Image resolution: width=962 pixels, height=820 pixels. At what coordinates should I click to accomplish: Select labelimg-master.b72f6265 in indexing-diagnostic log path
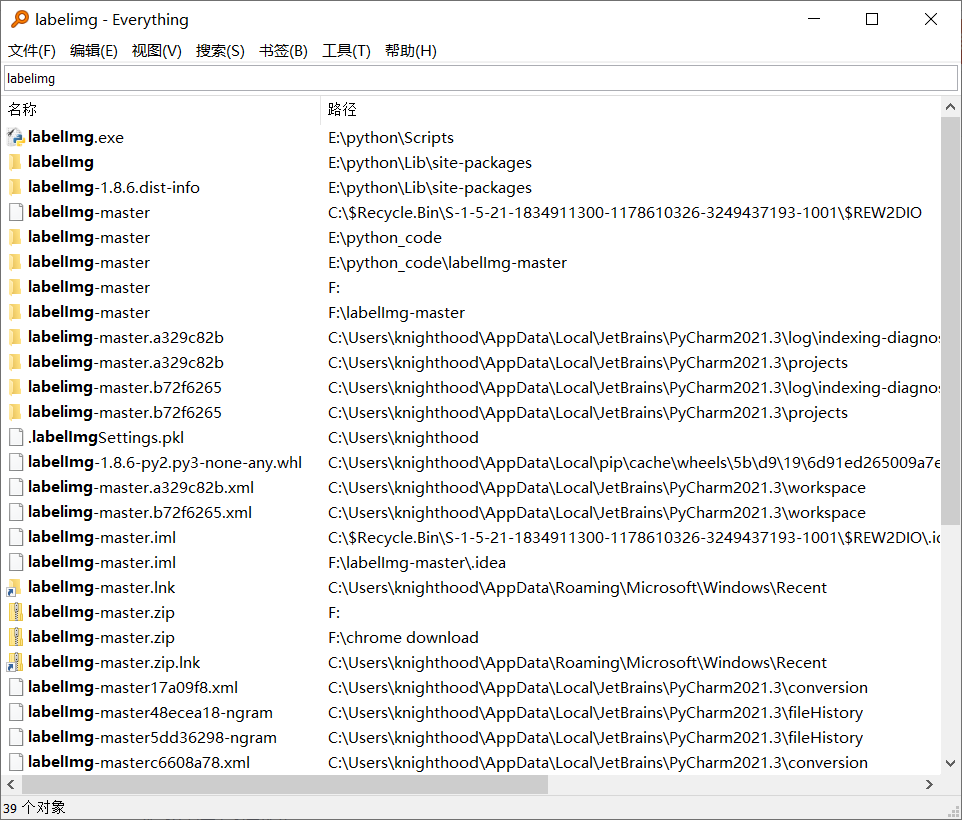125,387
